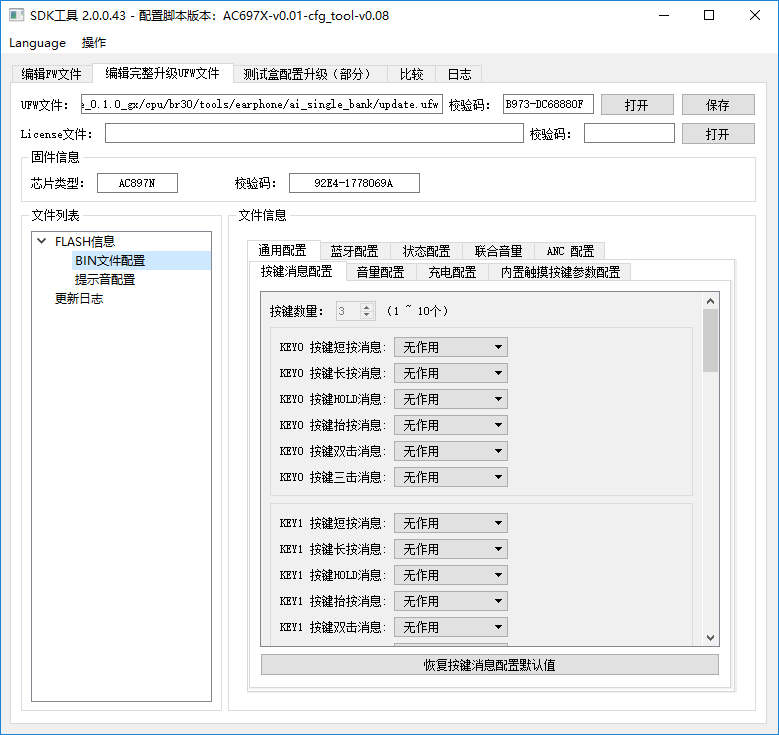This screenshot has height=735, width=779.
Task: Minimize the SDK tool window
Action: pos(664,15)
